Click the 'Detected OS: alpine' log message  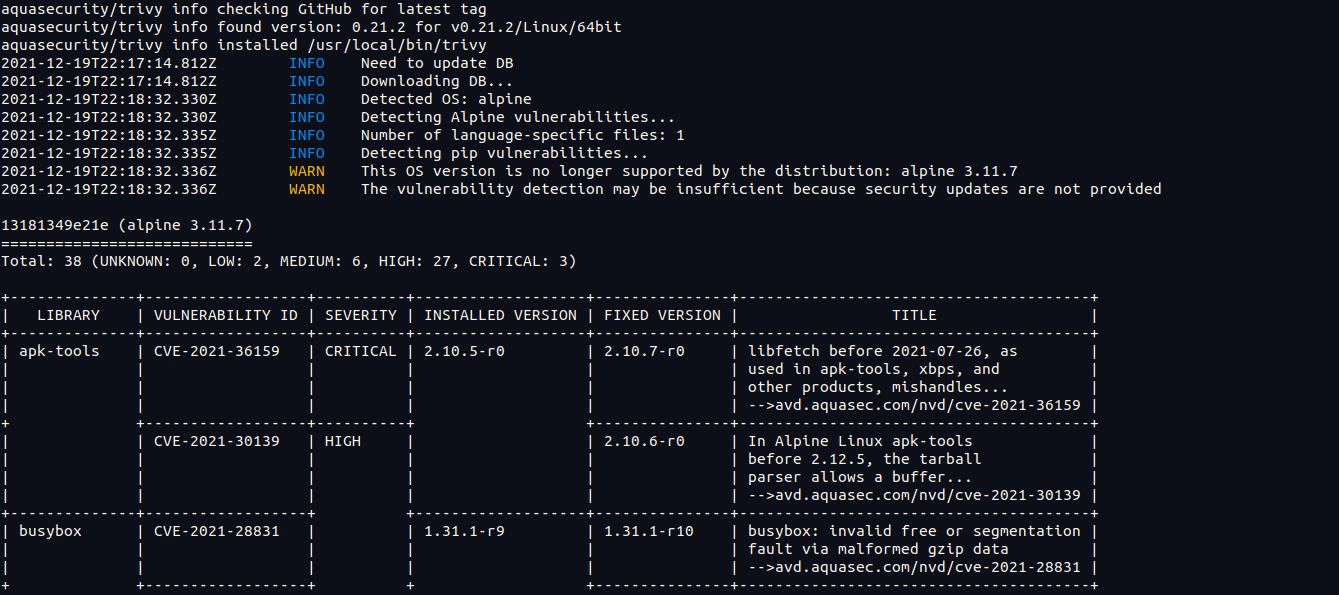pos(446,99)
